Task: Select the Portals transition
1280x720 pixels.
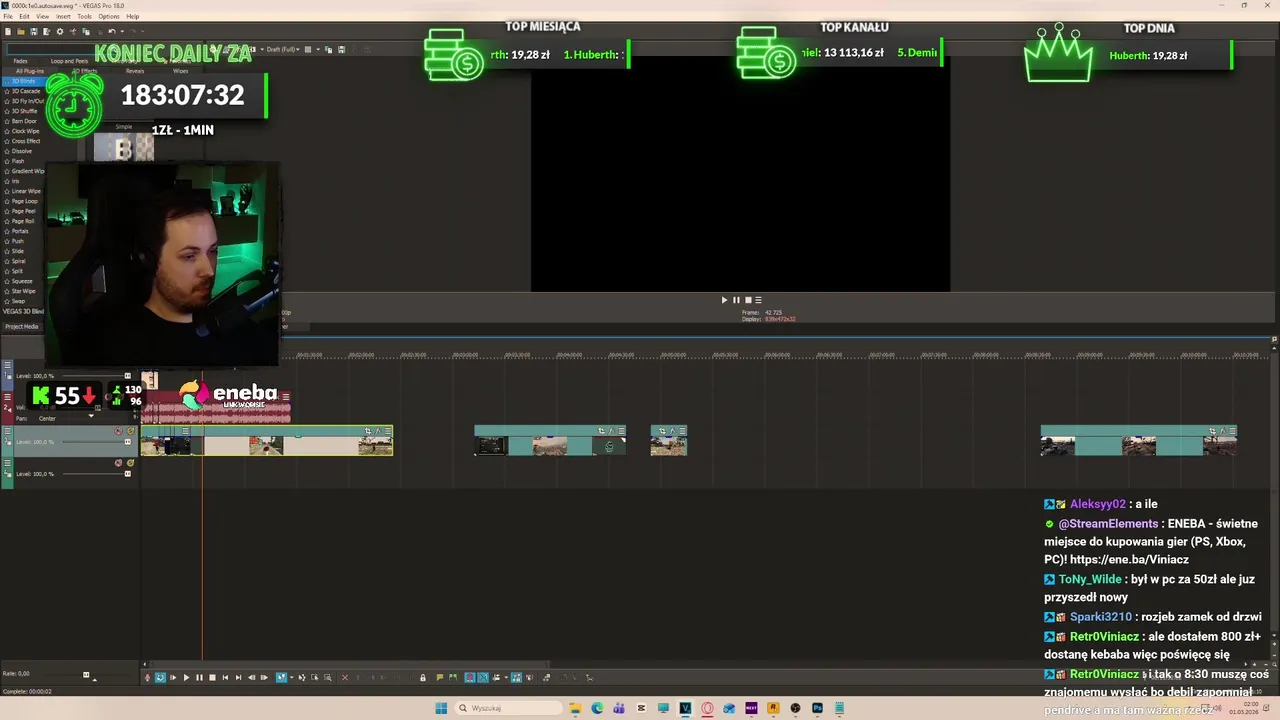Action: coord(18,231)
